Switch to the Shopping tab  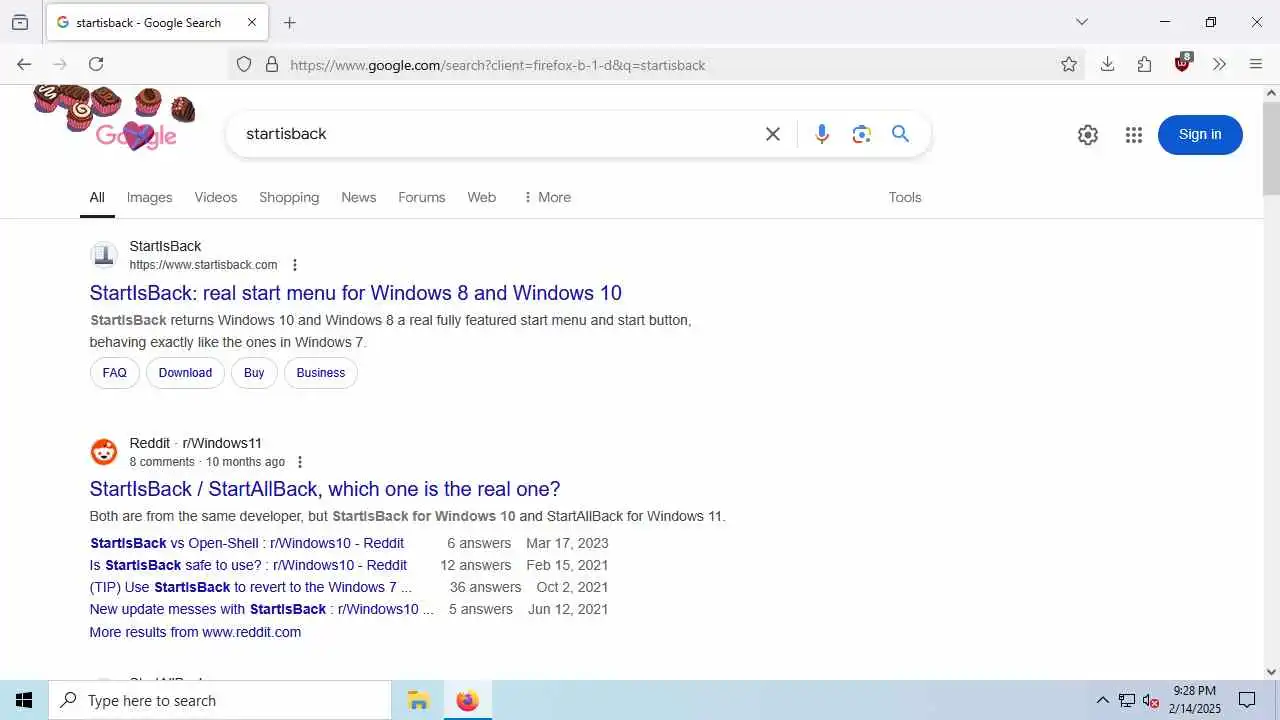[x=289, y=197]
